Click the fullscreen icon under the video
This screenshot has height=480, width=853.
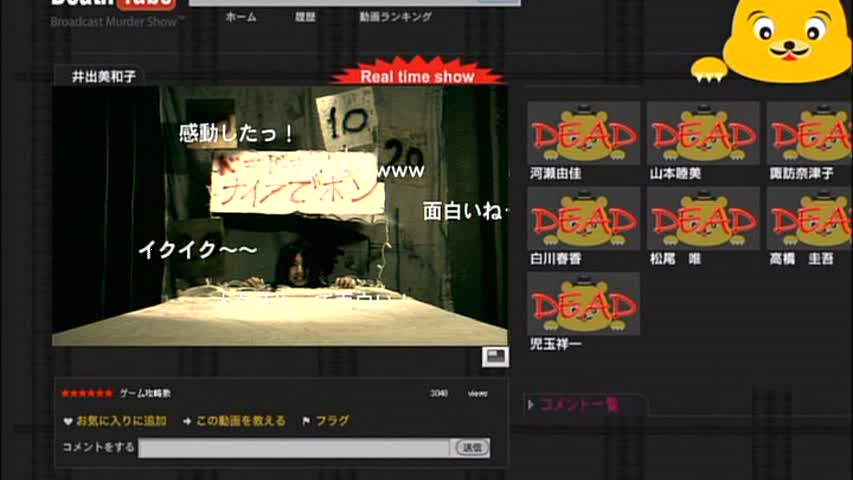pyautogui.click(x=495, y=356)
